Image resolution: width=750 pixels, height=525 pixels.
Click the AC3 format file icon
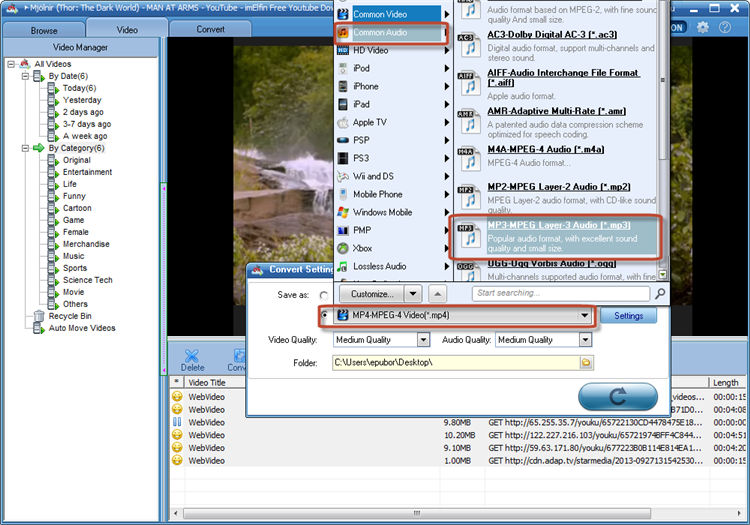coord(467,44)
